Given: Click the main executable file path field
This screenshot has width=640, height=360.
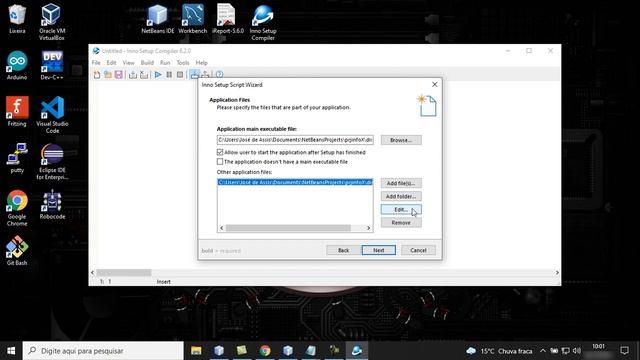Looking at the screenshot, I should (x=295, y=140).
